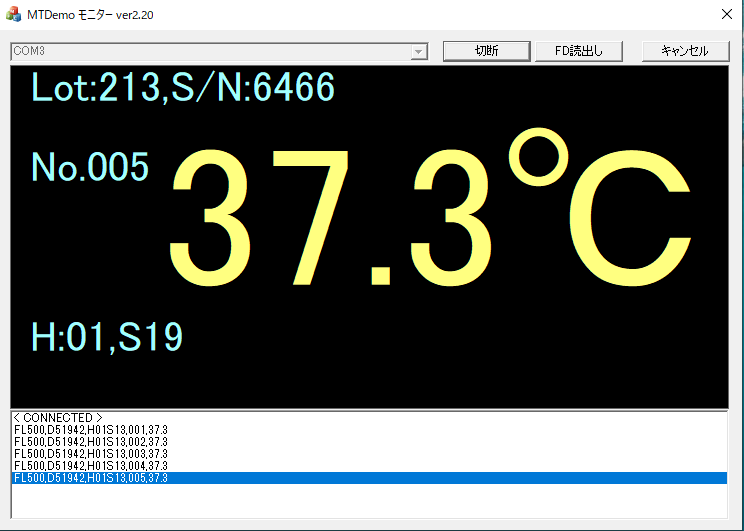Select the < CONNECTED > log line
Screen dimensions: 744x531
(x=57, y=418)
